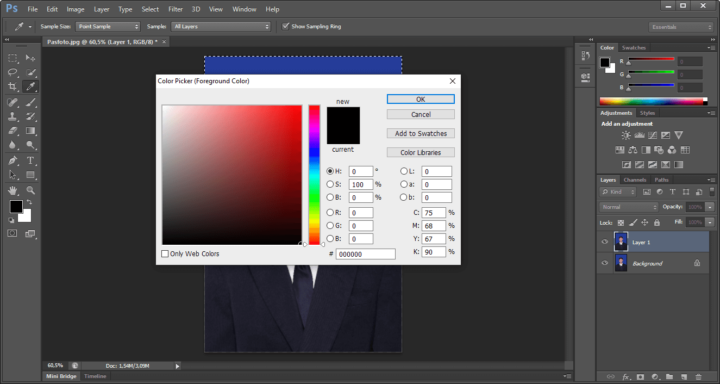Select the Eraser tool

pyautogui.click(x=13, y=130)
